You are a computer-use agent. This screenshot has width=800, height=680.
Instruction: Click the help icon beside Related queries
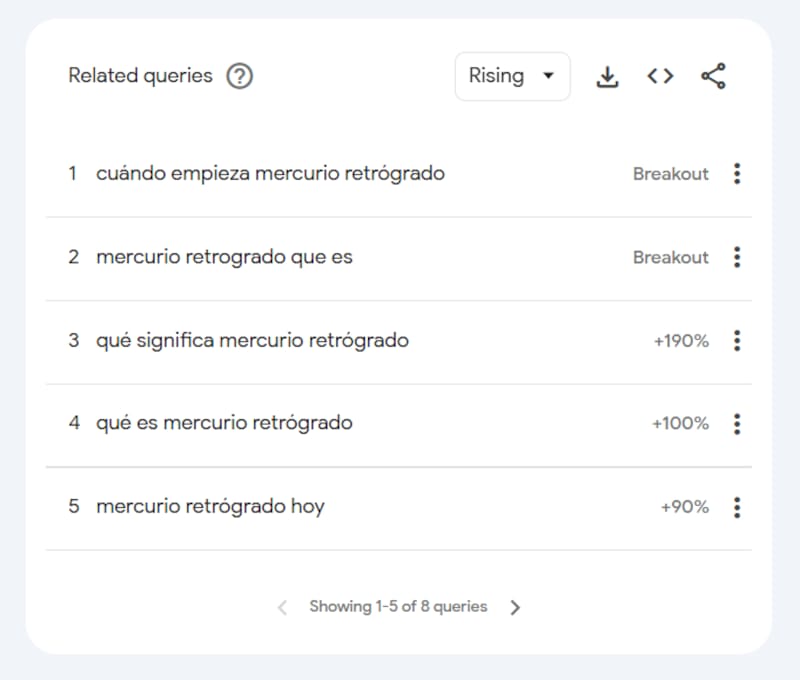[x=239, y=76]
